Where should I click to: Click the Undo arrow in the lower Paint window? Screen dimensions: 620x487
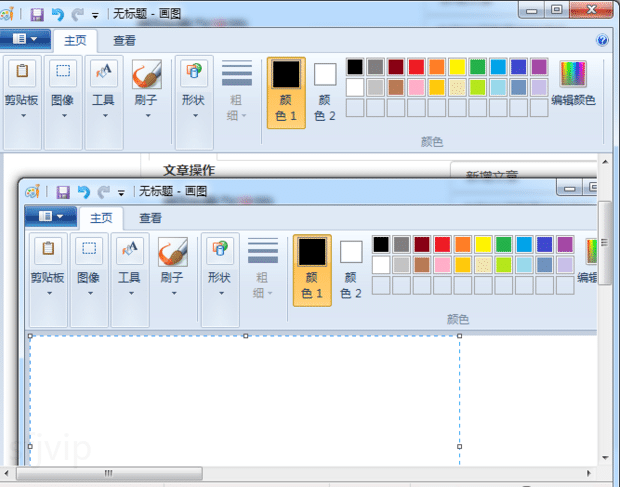pyautogui.click(x=83, y=192)
